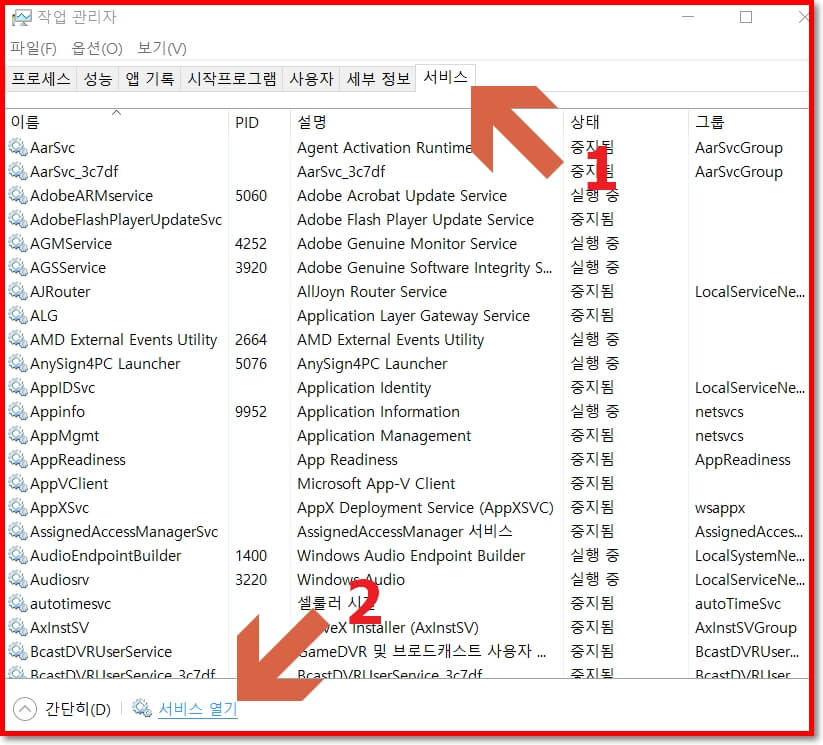Click the gear icon beside 서비스 열기

(x=142, y=708)
